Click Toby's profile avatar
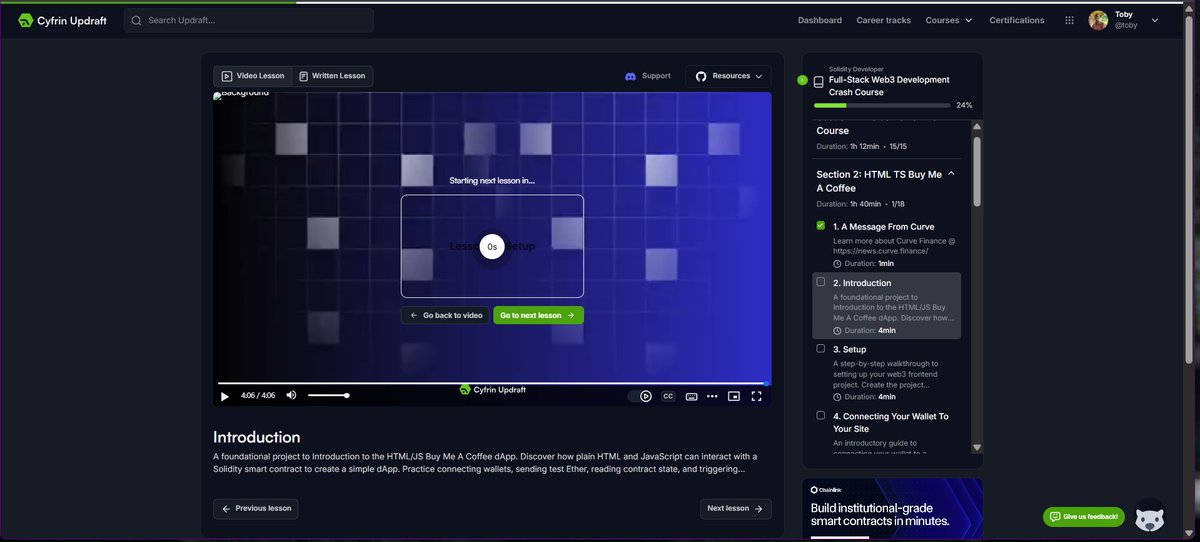The width and height of the screenshot is (1200, 542). tap(1098, 20)
